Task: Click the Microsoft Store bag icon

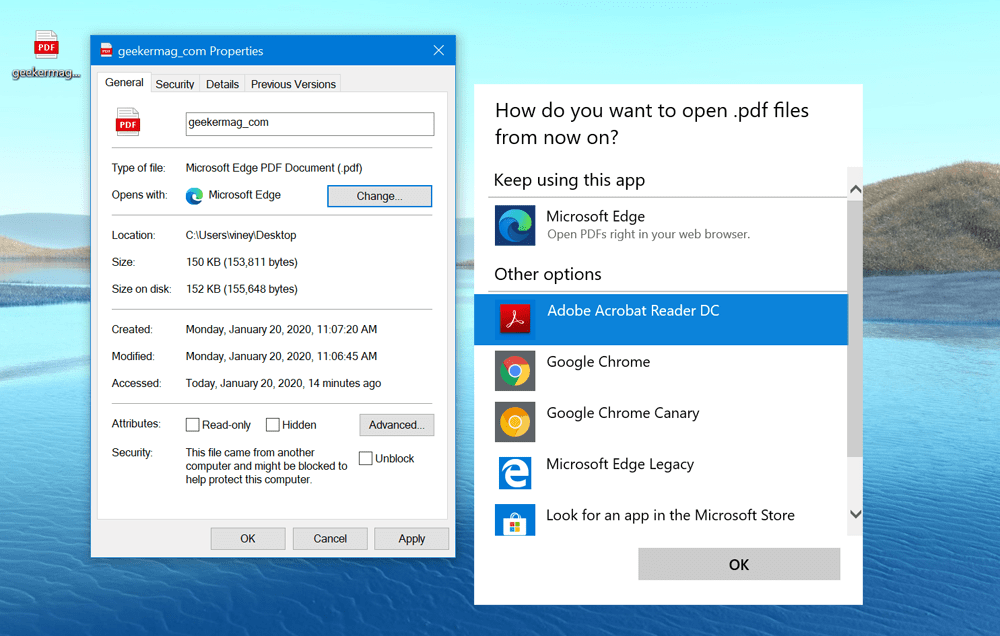Action: tap(515, 520)
